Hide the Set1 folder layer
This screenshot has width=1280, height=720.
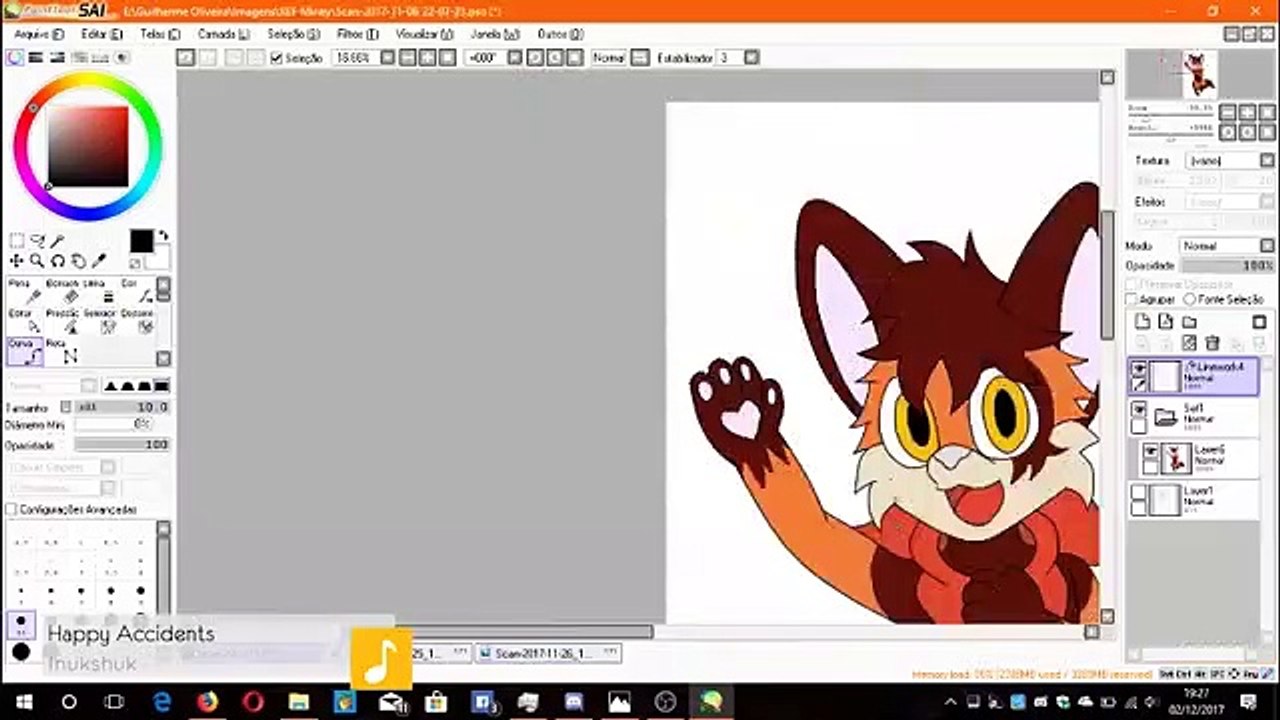point(1139,409)
